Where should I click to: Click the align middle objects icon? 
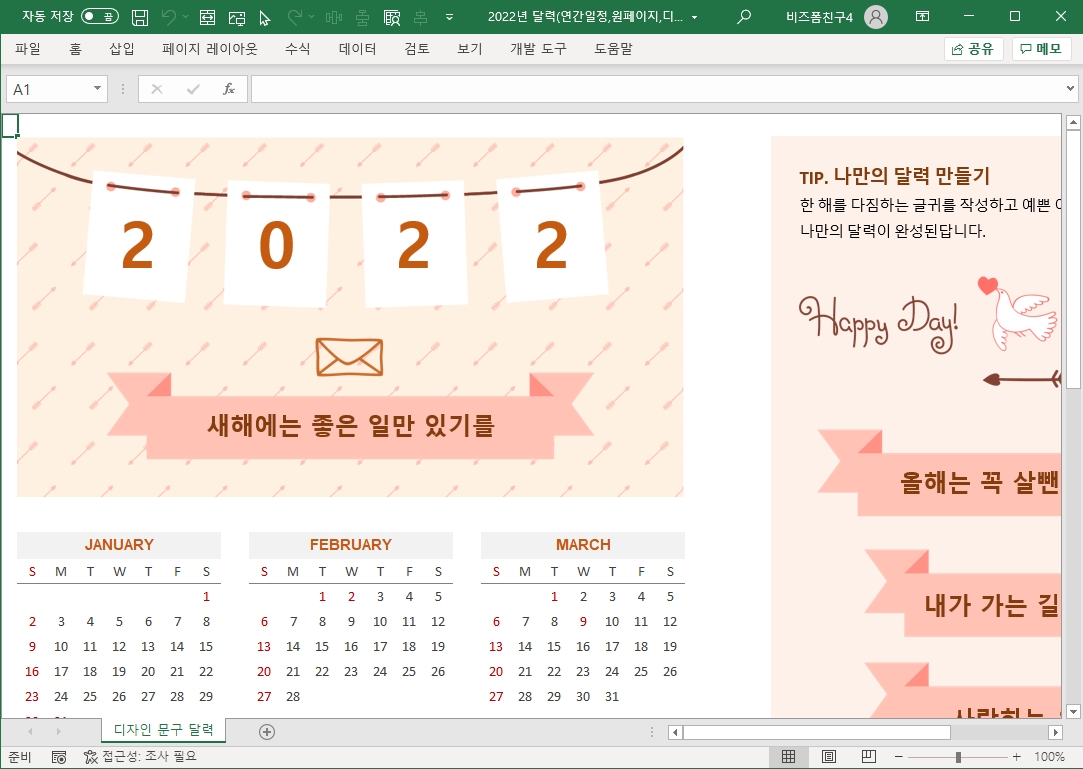tap(334, 17)
